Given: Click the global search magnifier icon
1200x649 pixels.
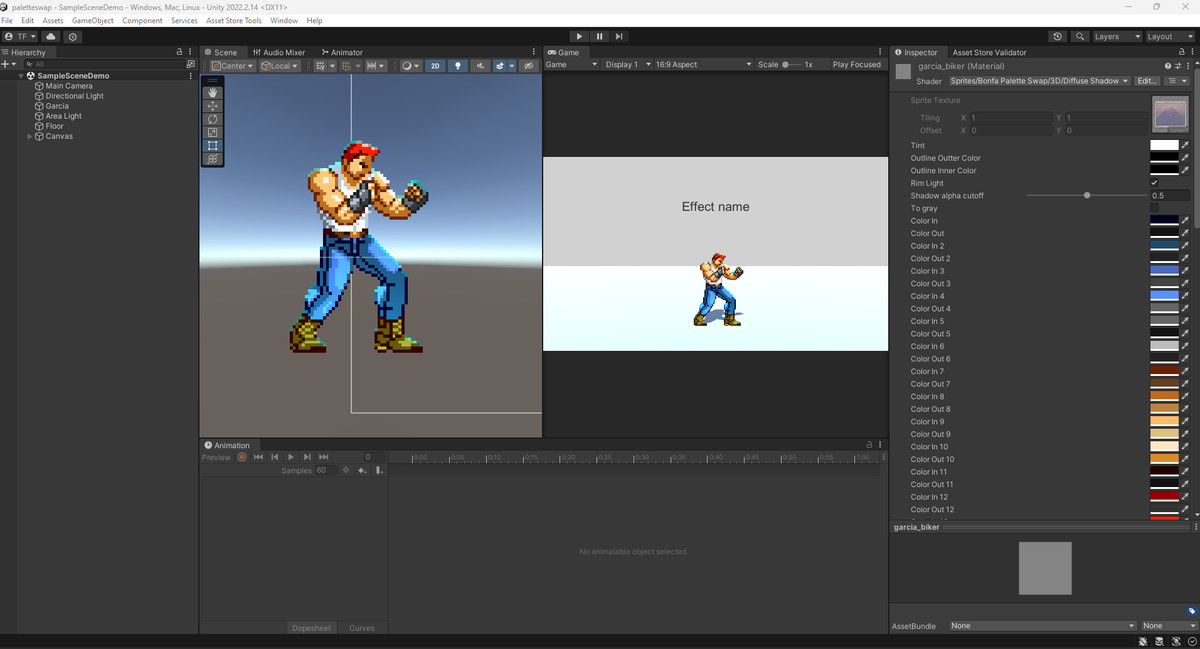Looking at the screenshot, I should [1080, 36].
